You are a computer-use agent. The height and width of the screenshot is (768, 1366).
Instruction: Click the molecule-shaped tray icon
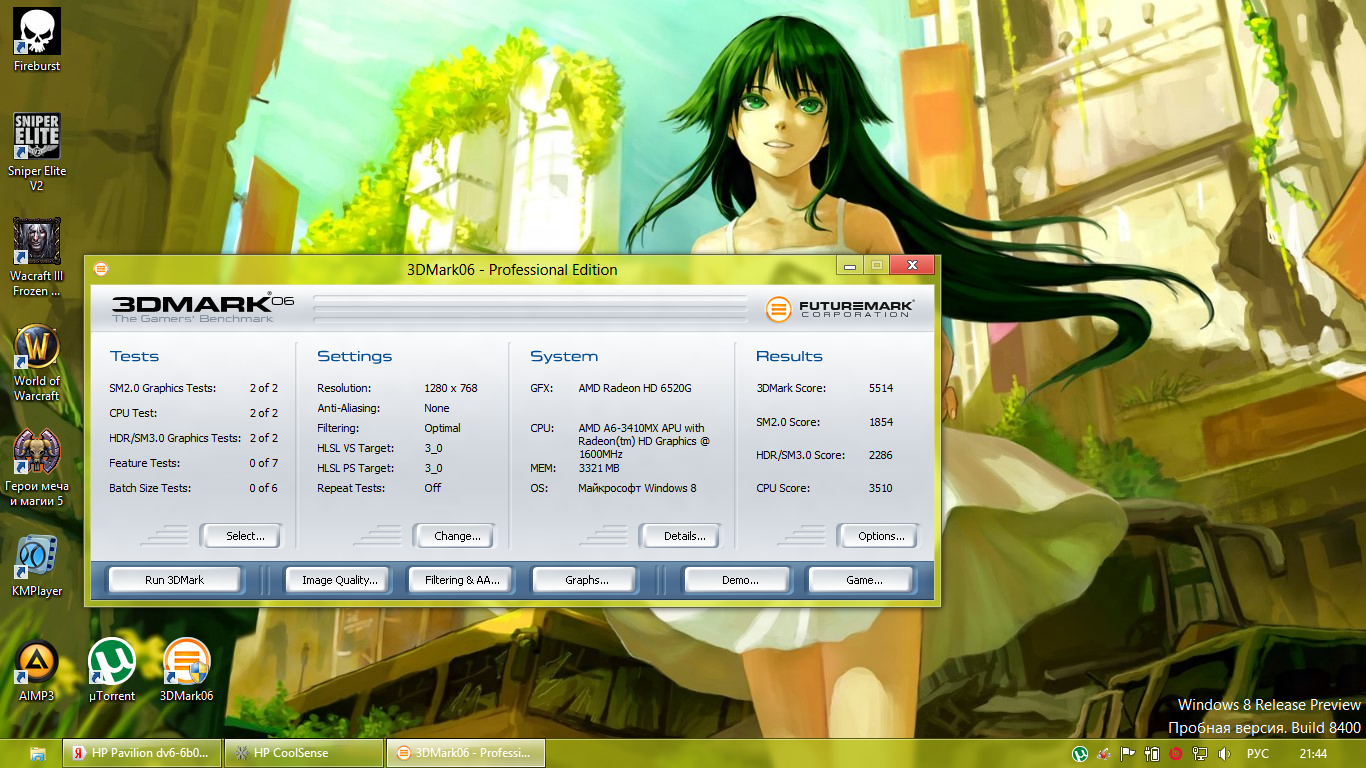[1104, 753]
